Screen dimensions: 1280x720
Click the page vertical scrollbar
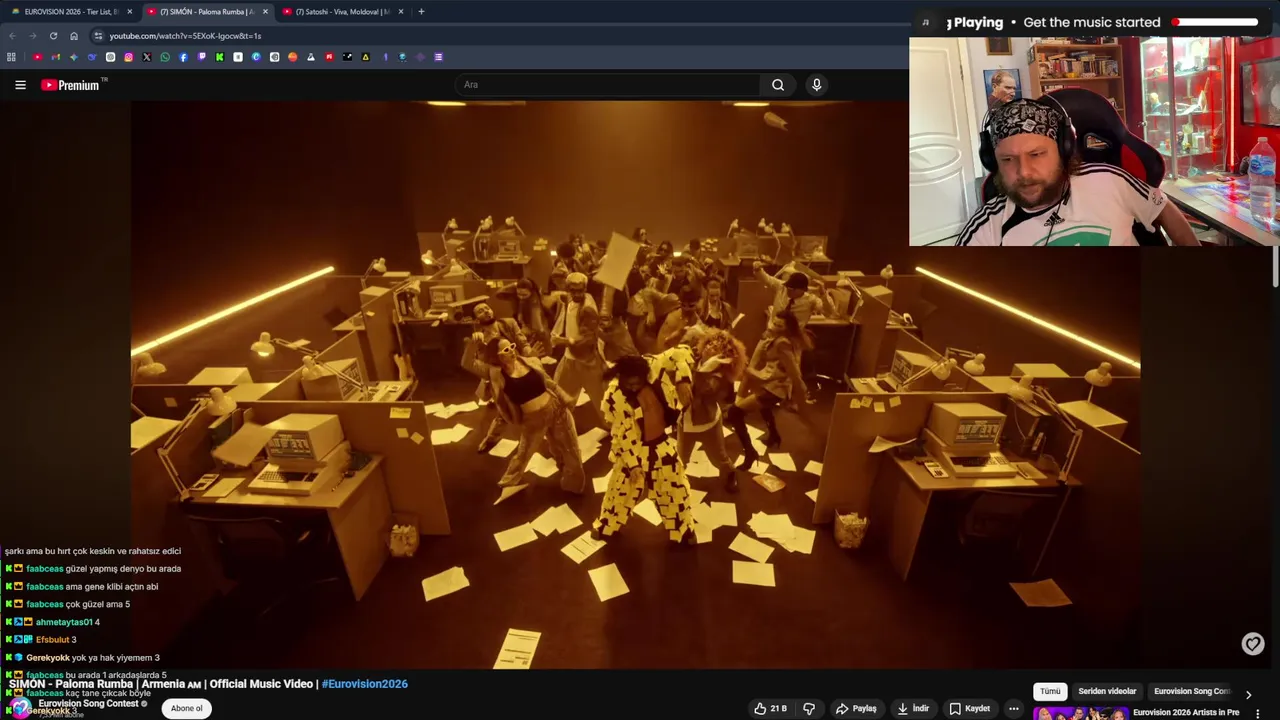coord(1275,266)
